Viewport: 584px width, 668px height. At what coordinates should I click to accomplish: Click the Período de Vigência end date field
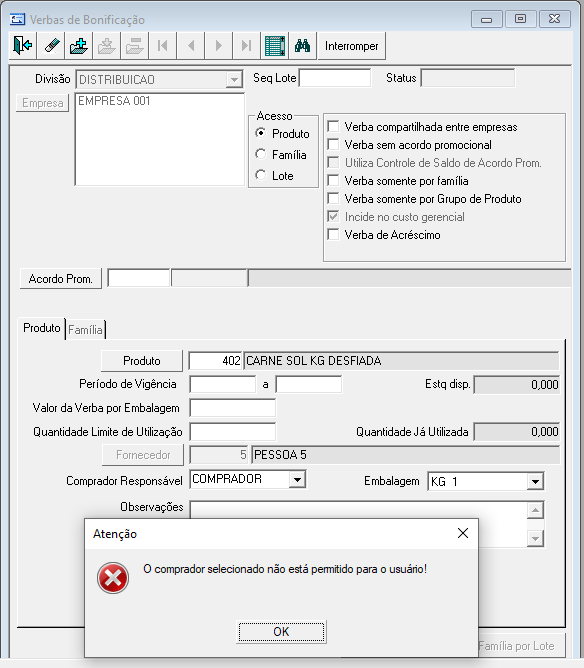pos(309,384)
